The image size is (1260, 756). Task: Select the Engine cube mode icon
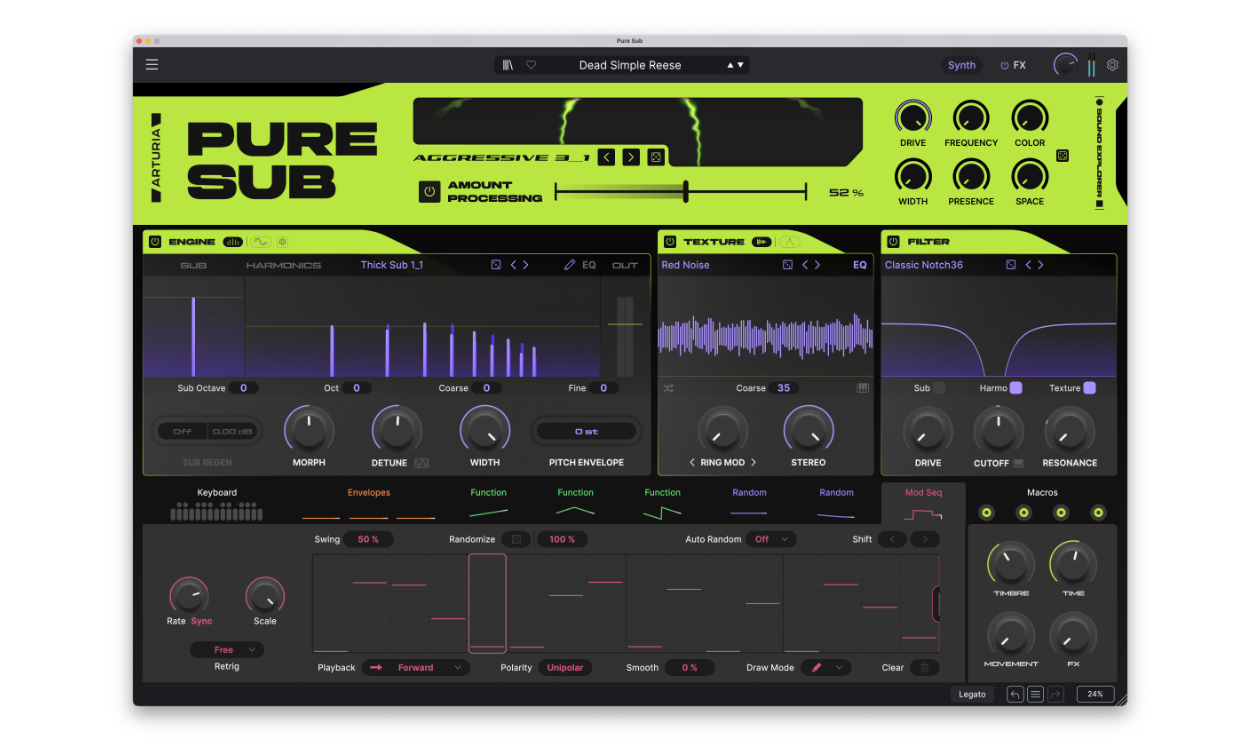pyautogui.click(x=282, y=242)
